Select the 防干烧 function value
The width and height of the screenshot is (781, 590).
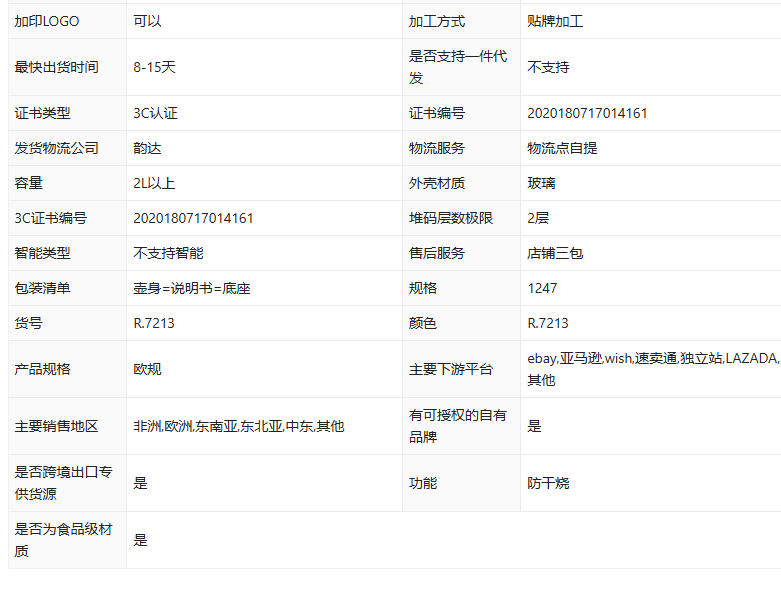click(548, 483)
